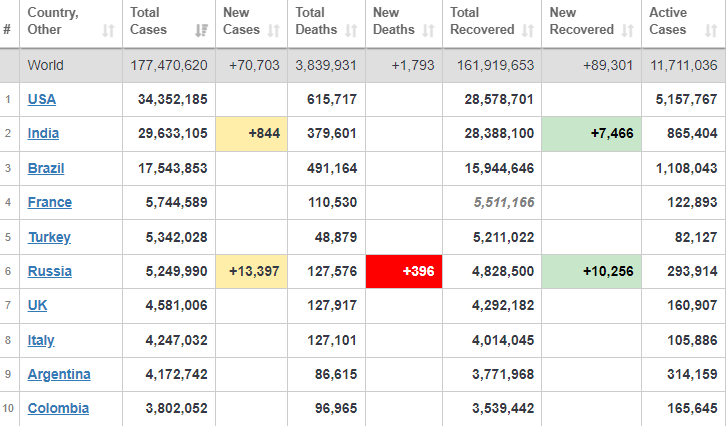Screen dimensions: 726x426
Task: Click the New Deaths column header text
Action: (394, 21)
